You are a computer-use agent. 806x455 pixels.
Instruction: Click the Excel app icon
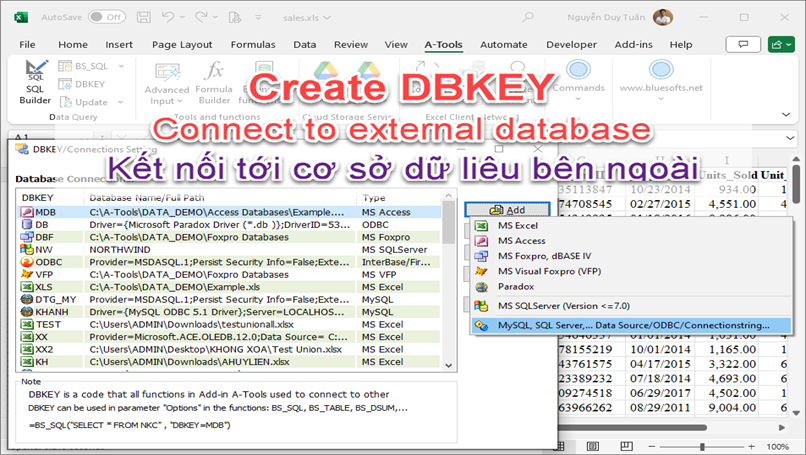(21, 17)
